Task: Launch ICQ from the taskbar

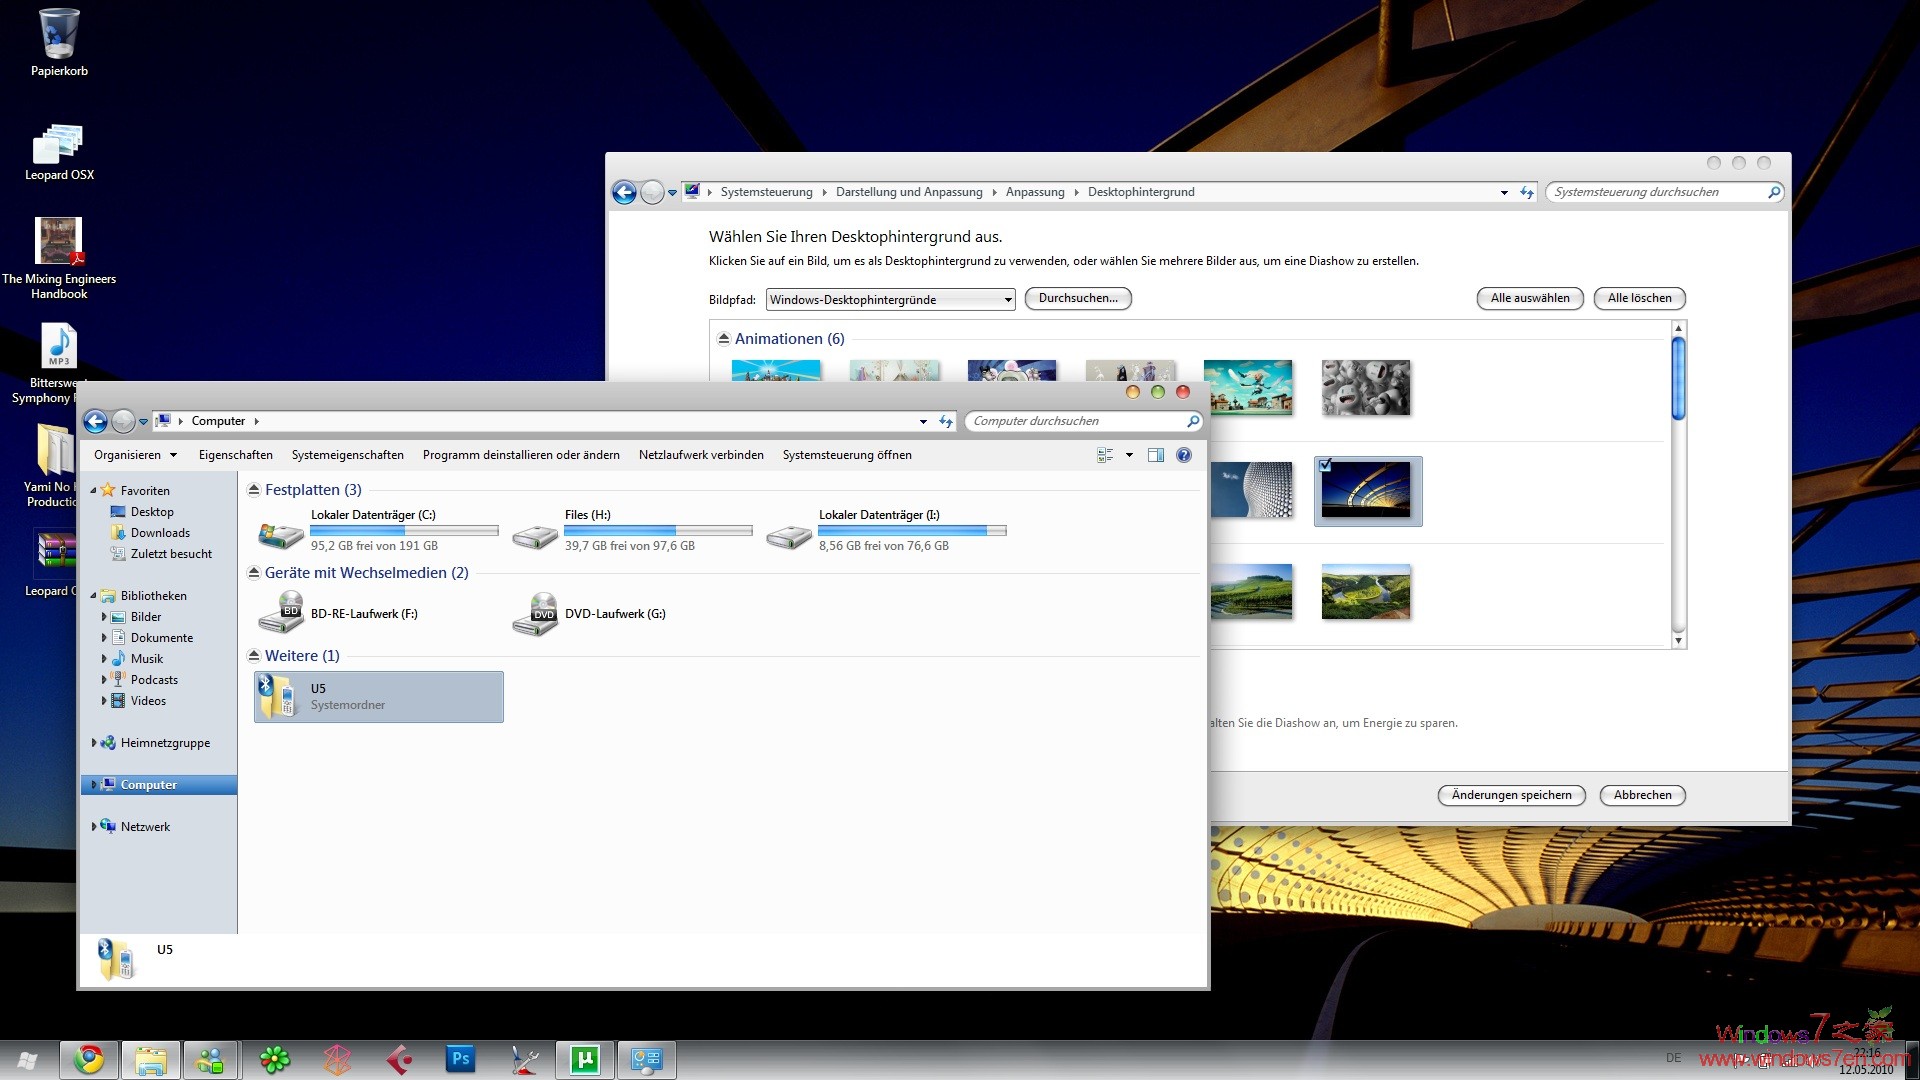Action: pyautogui.click(x=275, y=1059)
